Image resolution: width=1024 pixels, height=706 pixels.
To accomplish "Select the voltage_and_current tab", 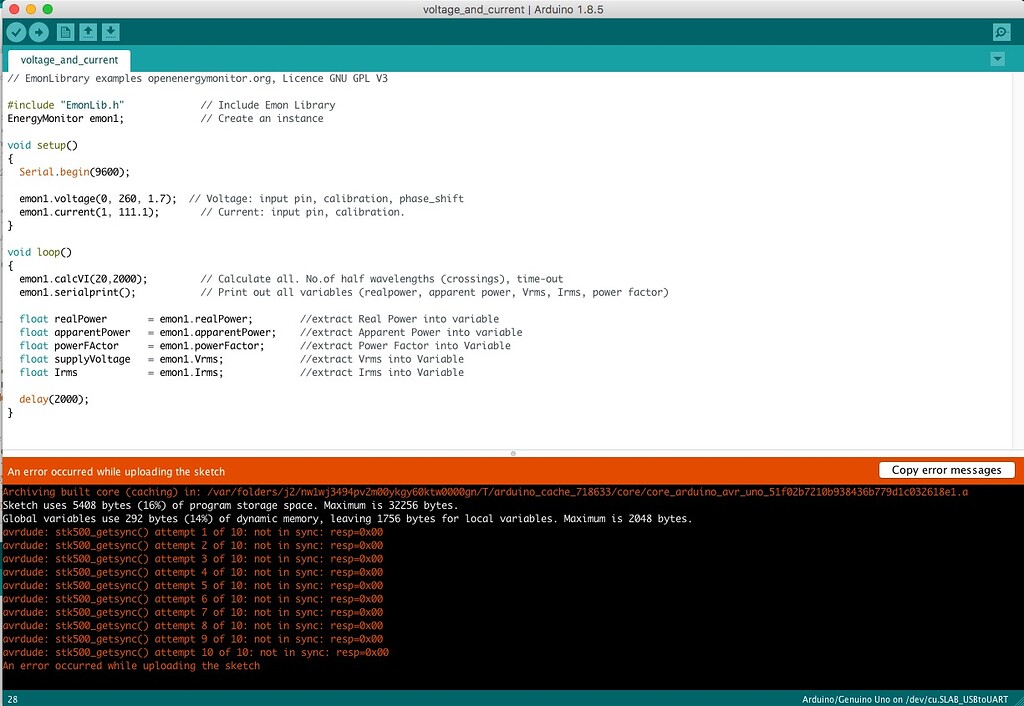I will click(68, 59).
